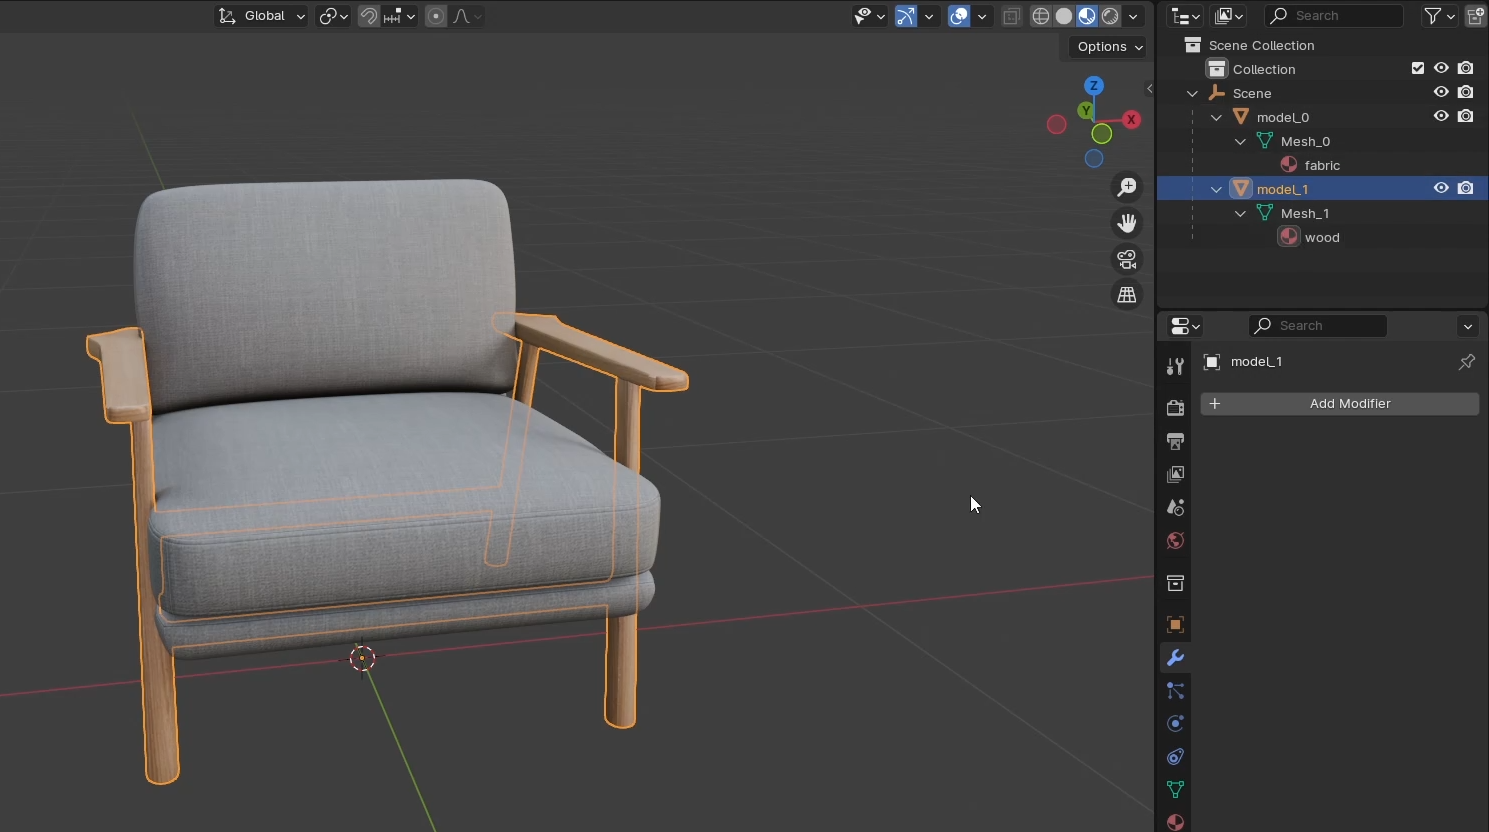Open the Tool properties tab
The height and width of the screenshot is (832, 1489).
pyautogui.click(x=1175, y=367)
